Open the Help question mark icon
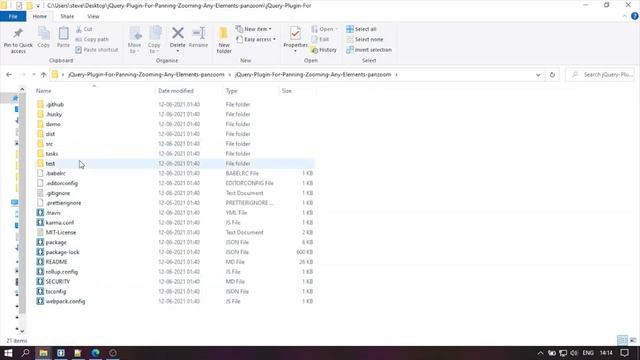The image size is (640, 360). 635,16
